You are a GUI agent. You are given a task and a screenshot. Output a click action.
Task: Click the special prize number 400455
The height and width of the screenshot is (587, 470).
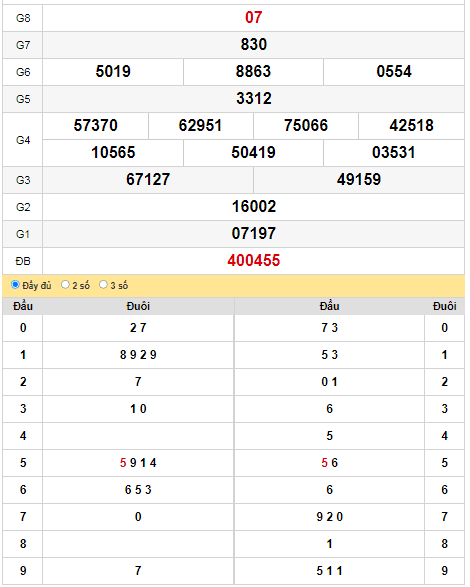(254, 261)
